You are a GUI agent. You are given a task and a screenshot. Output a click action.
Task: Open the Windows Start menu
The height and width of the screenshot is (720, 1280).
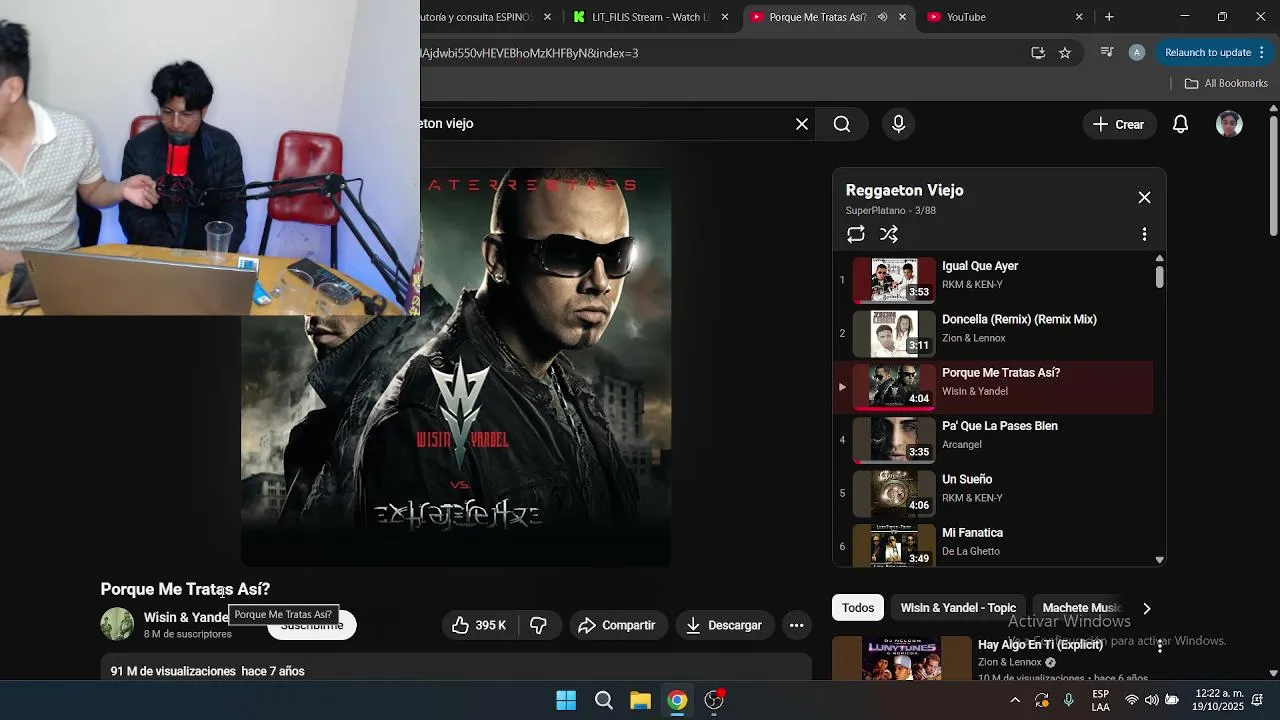point(566,700)
